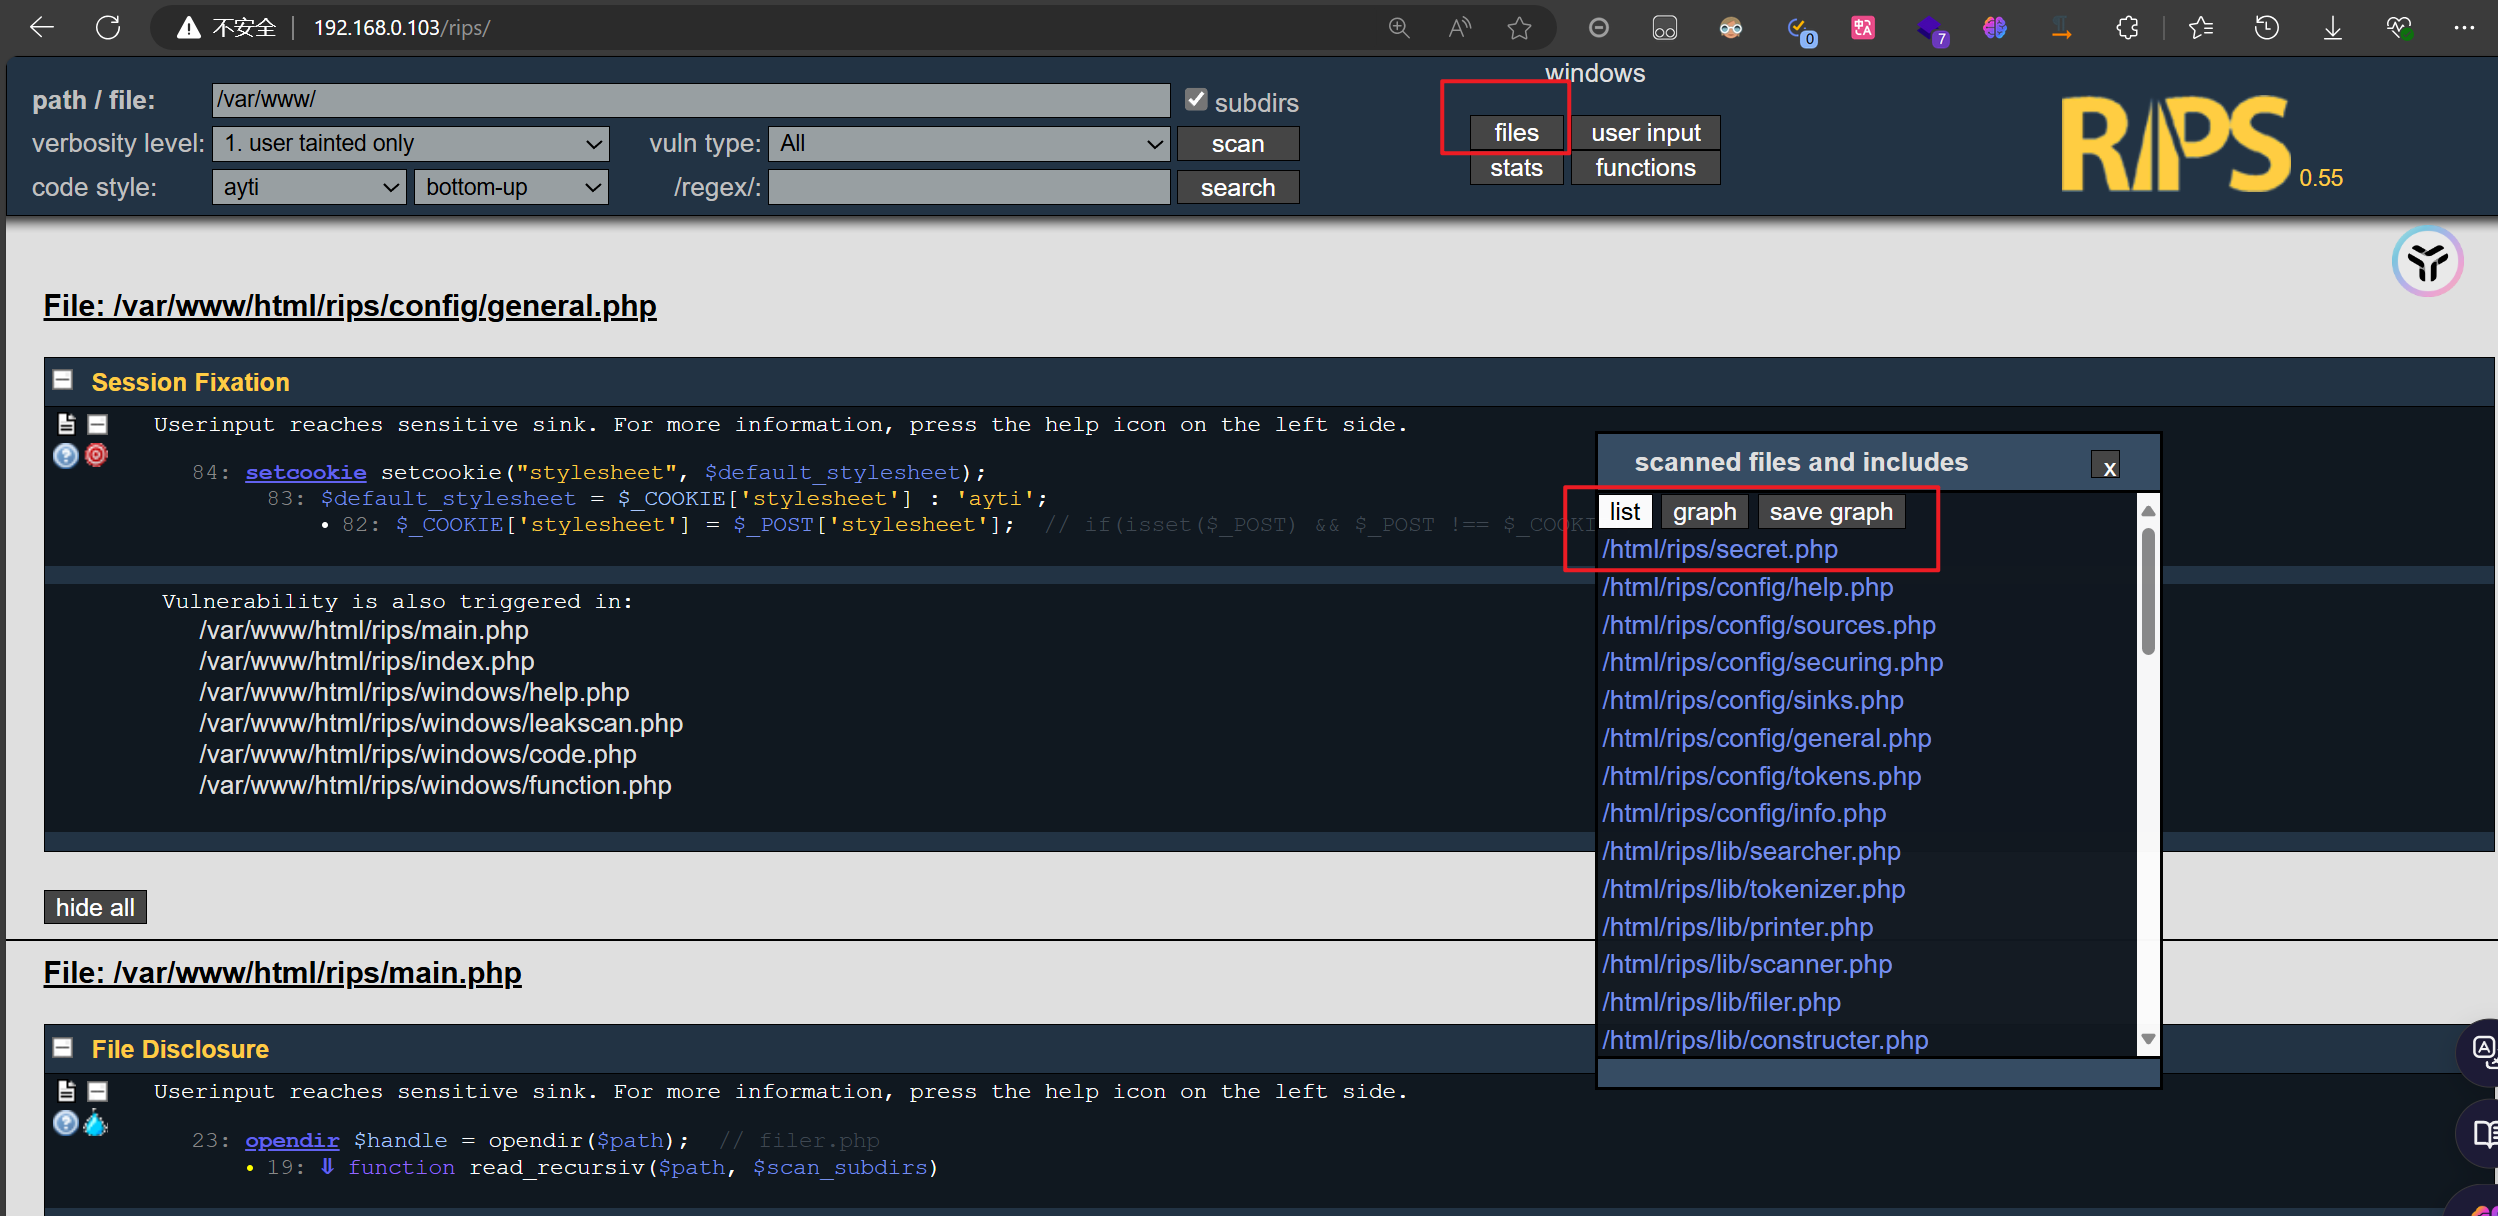2498x1216 pixels.
Task: Open the user input window tab
Action: click(x=1645, y=132)
